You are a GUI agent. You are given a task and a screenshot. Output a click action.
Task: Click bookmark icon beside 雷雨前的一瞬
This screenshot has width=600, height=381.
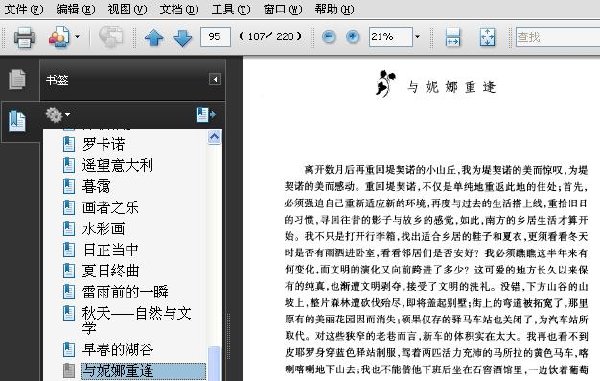tap(69, 291)
